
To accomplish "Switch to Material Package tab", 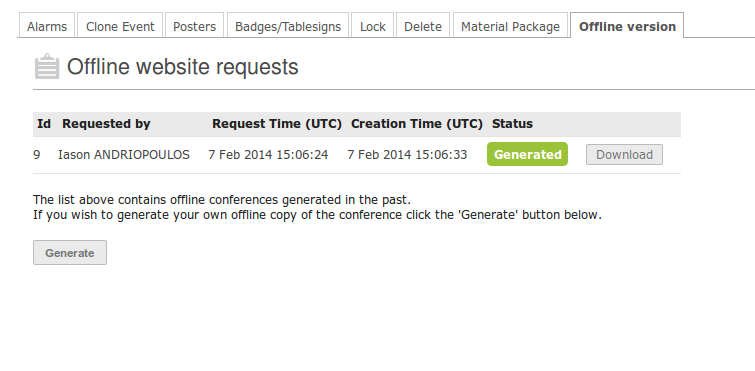I will coord(510,26).
